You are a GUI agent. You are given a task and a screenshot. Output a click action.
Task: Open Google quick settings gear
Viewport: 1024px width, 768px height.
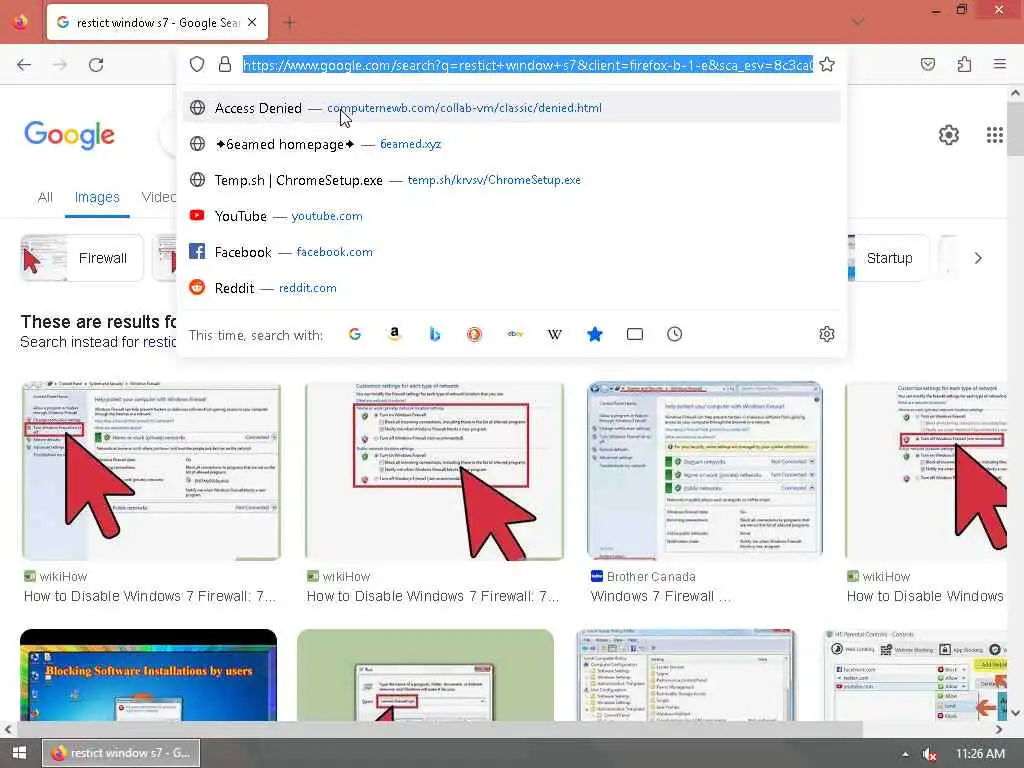click(x=949, y=135)
